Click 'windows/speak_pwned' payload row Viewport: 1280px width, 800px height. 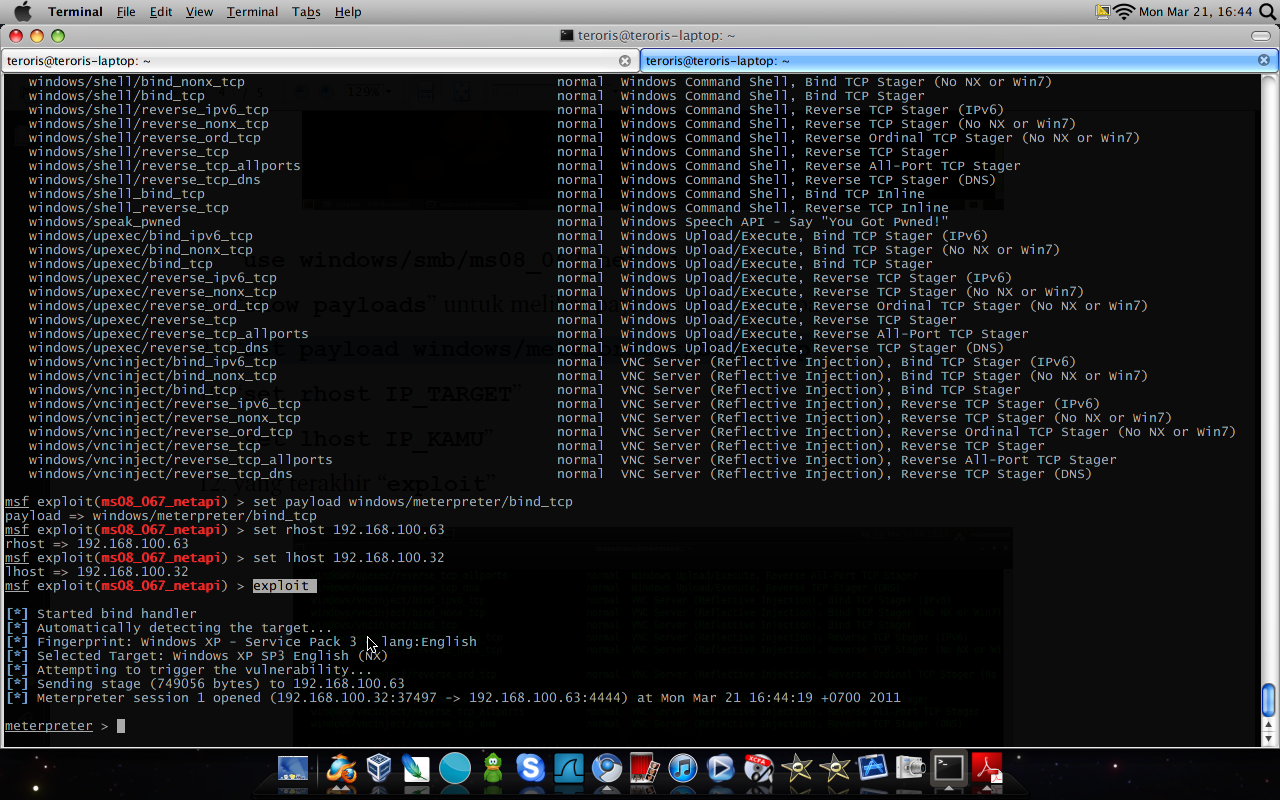pyautogui.click(x=105, y=222)
